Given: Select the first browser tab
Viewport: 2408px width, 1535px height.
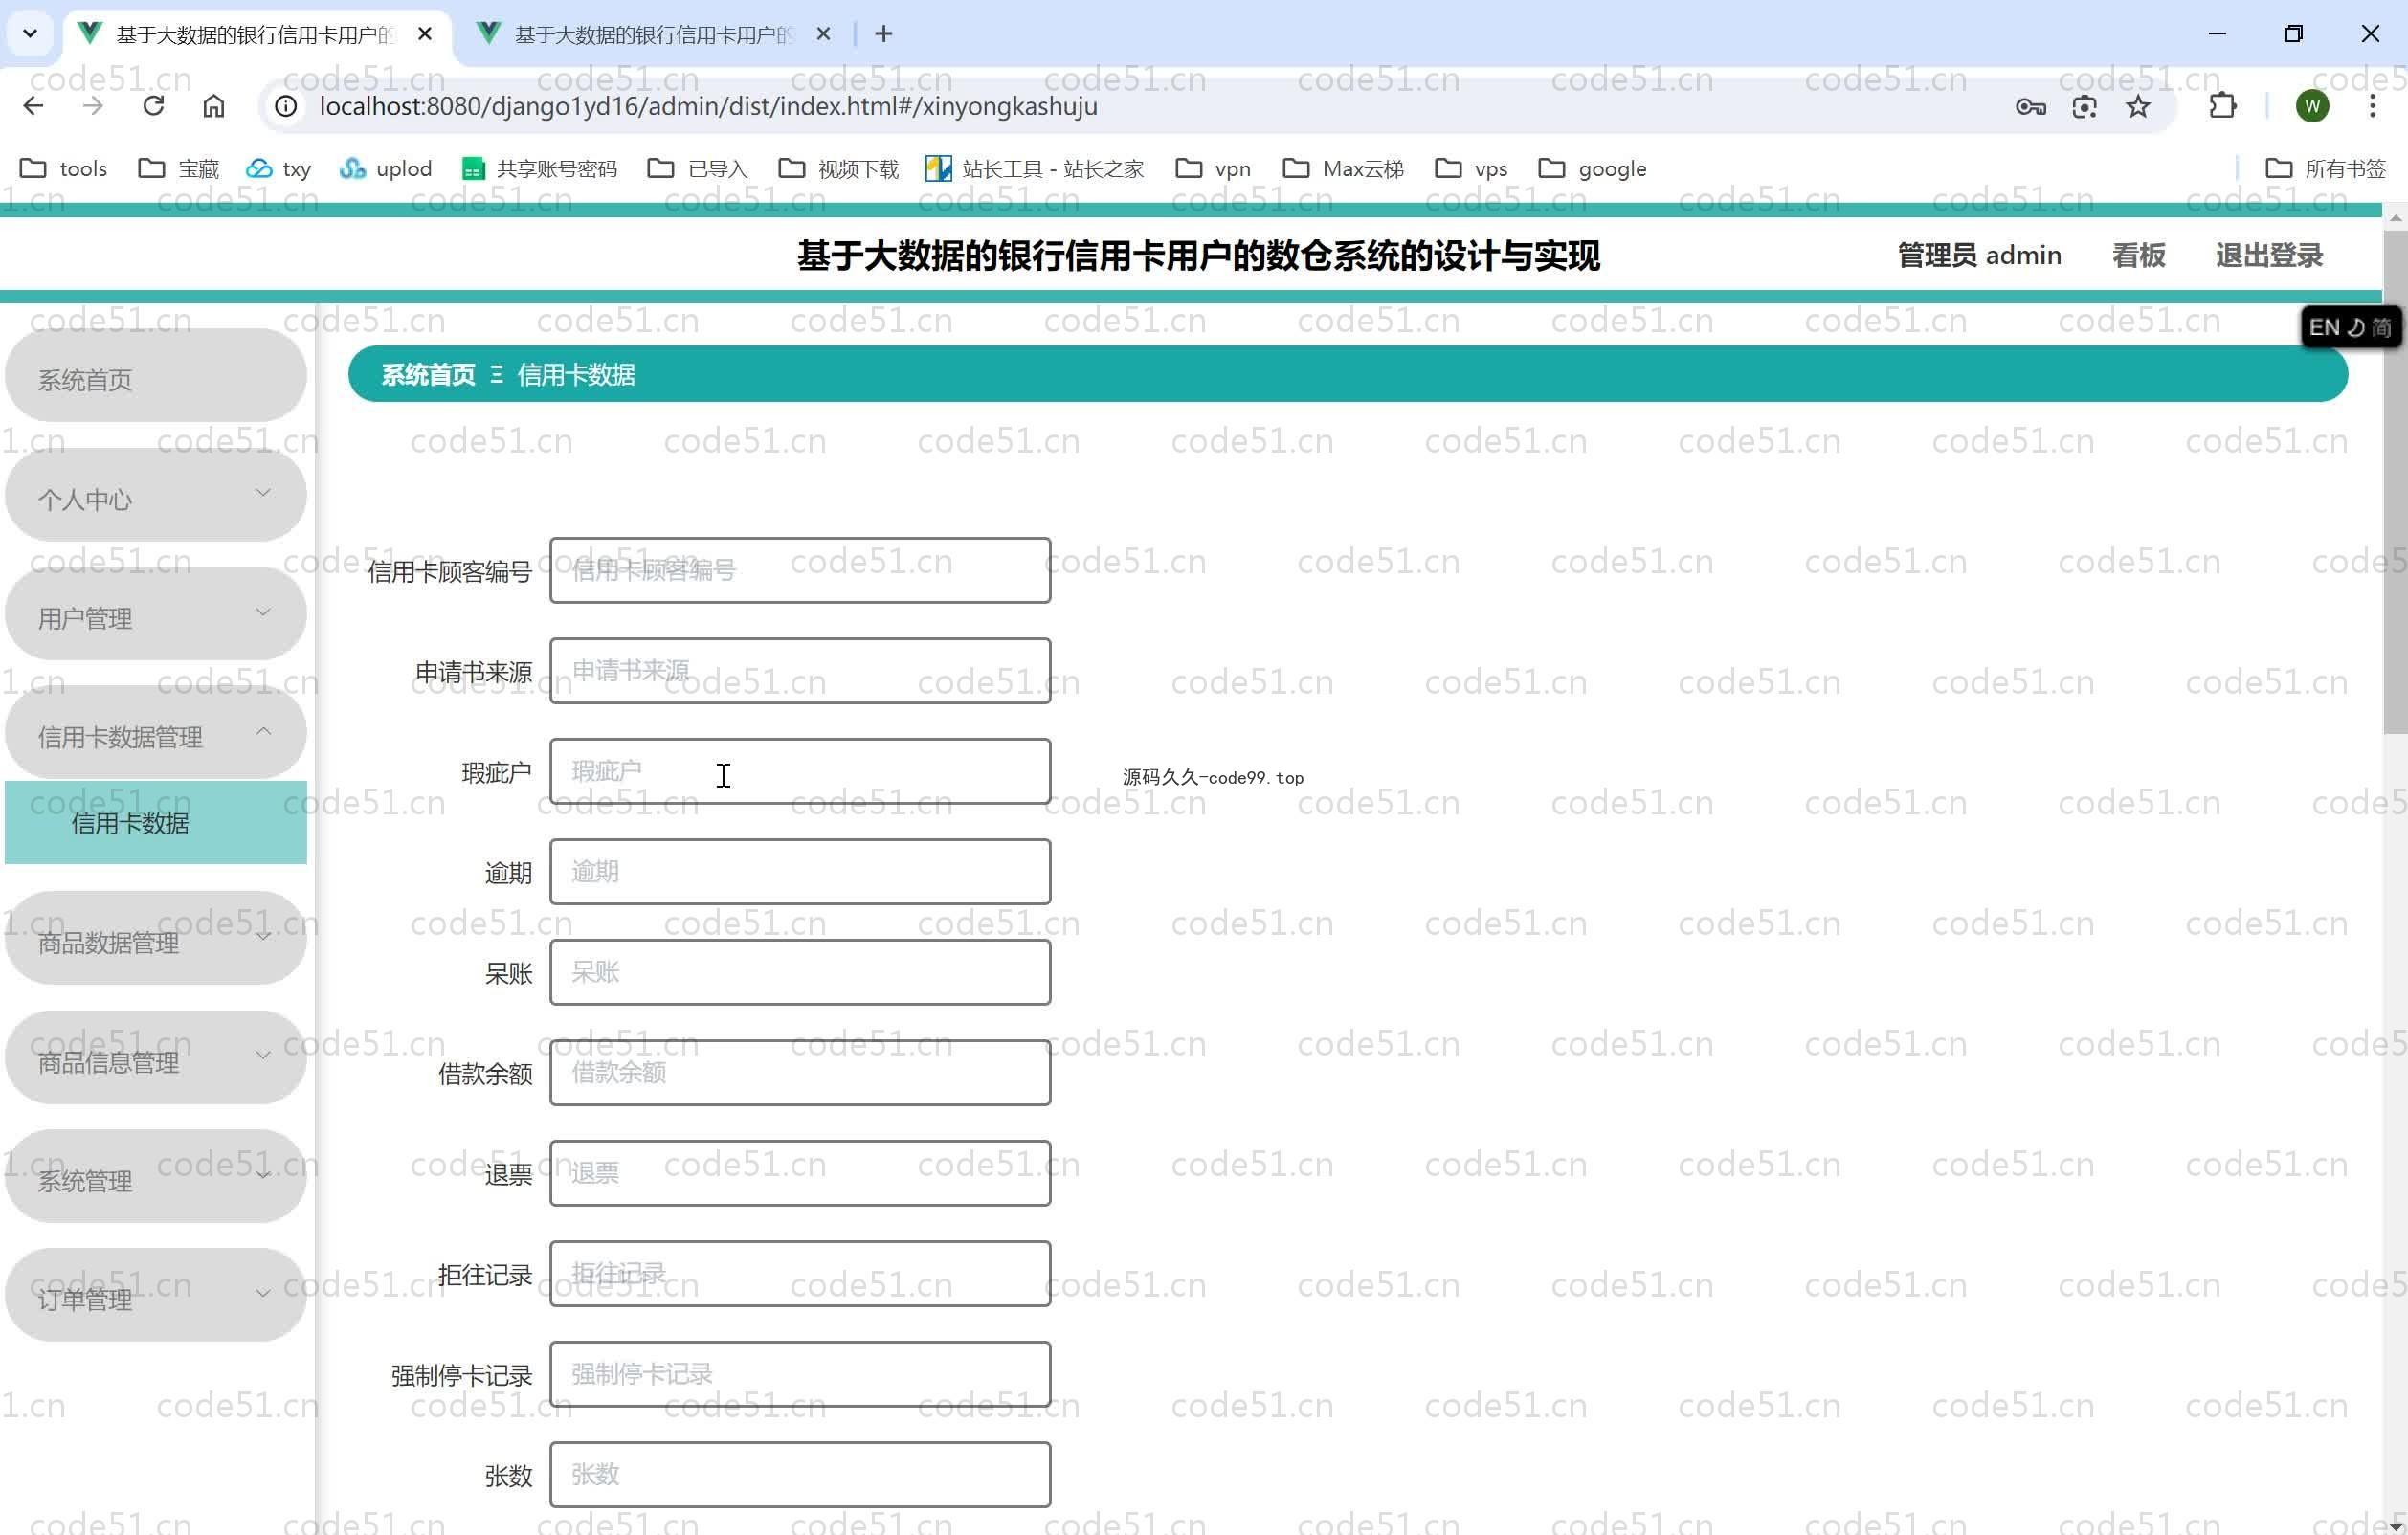Looking at the screenshot, I should 255,34.
